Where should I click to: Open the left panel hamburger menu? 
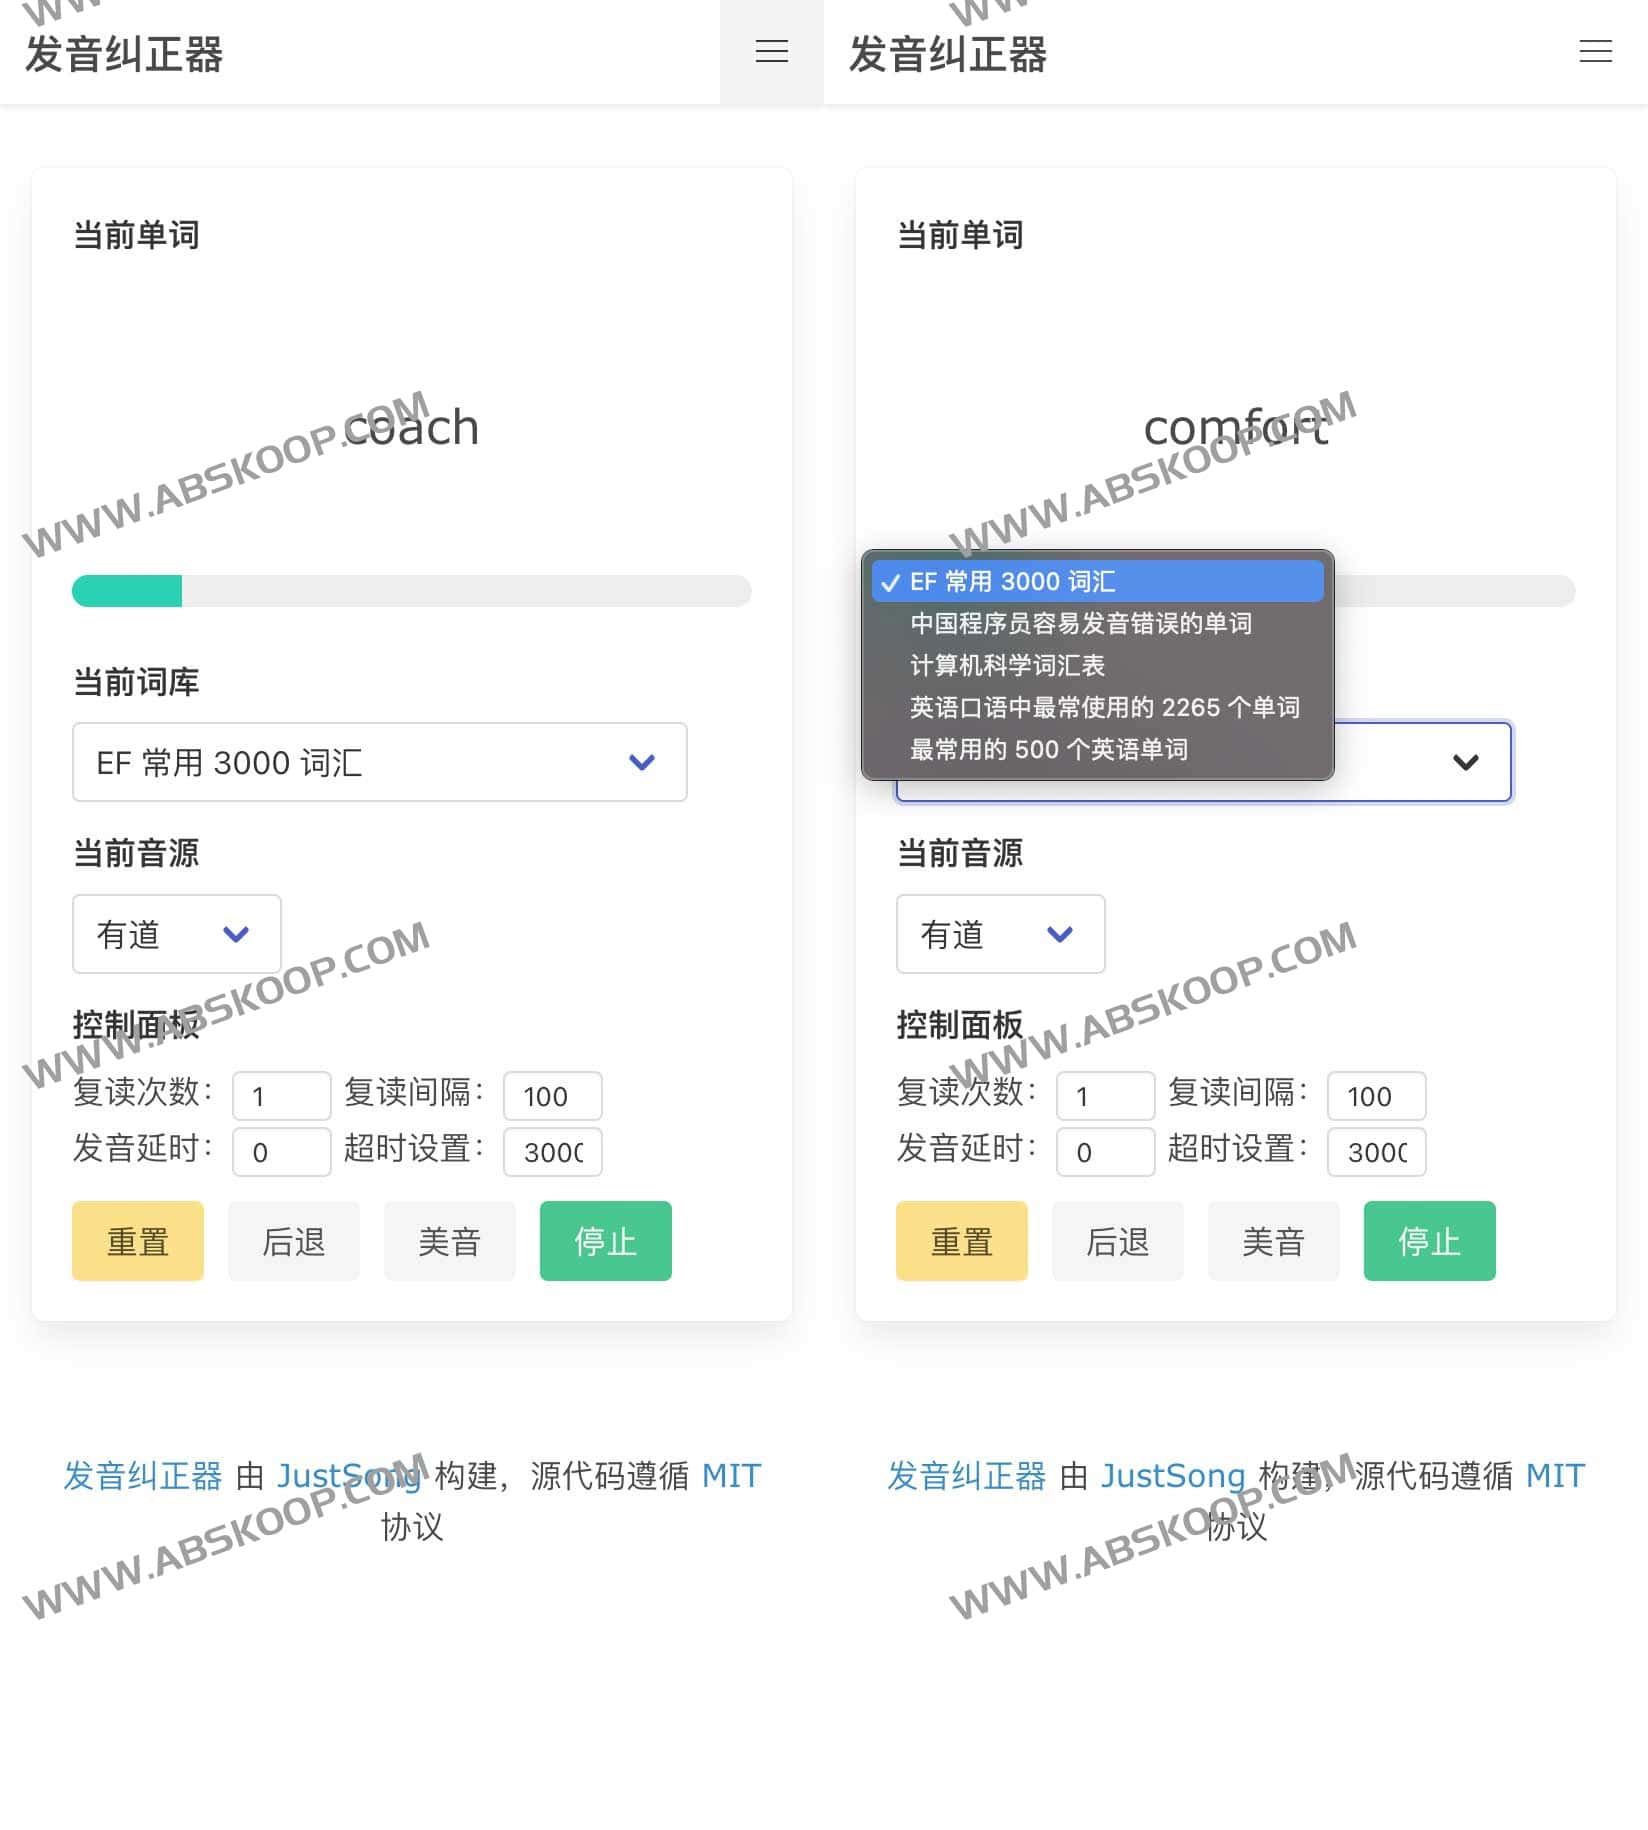tap(770, 52)
